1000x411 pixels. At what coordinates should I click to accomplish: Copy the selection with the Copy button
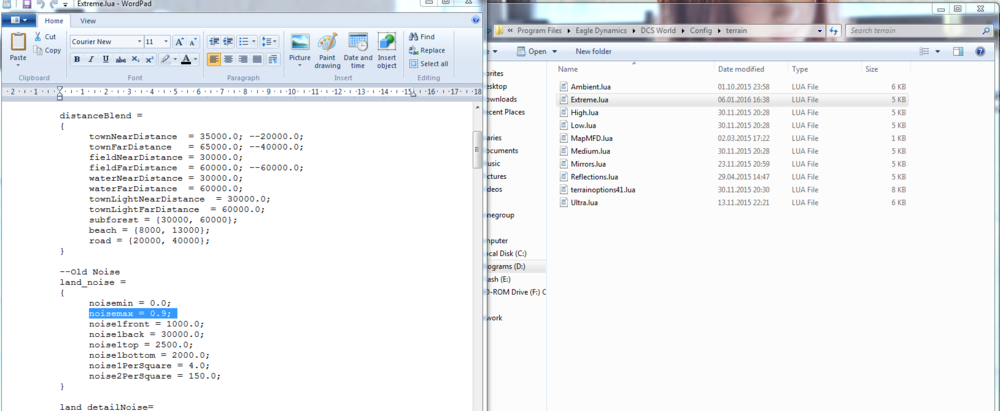(47, 50)
